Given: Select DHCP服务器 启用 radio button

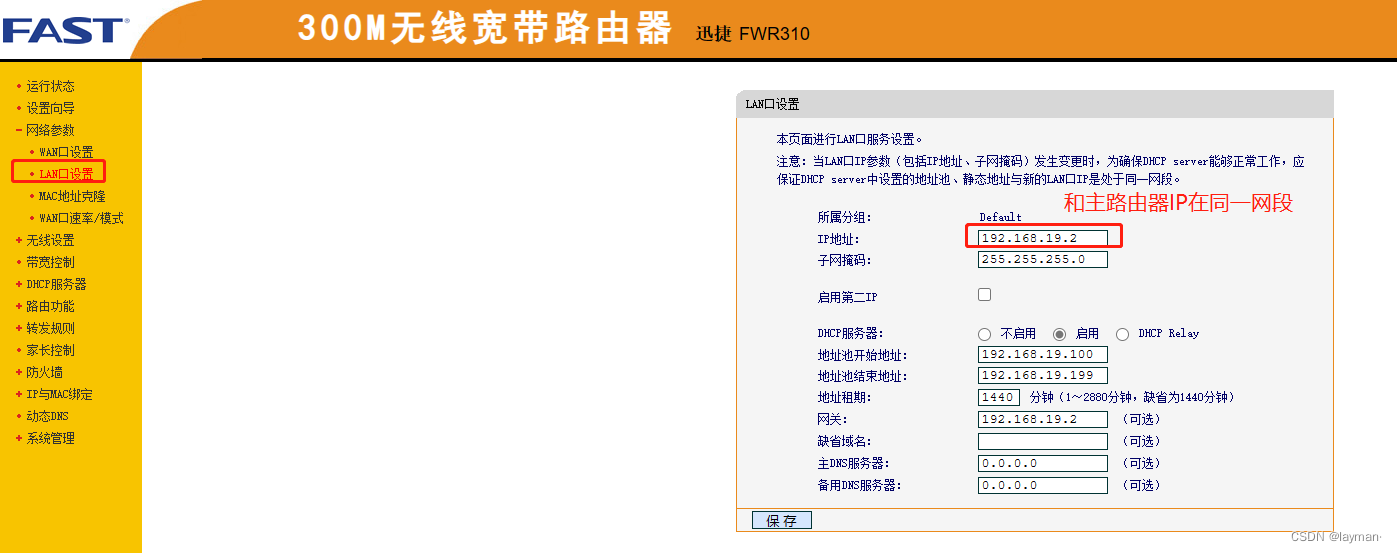Looking at the screenshot, I should (x=1059, y=334).
